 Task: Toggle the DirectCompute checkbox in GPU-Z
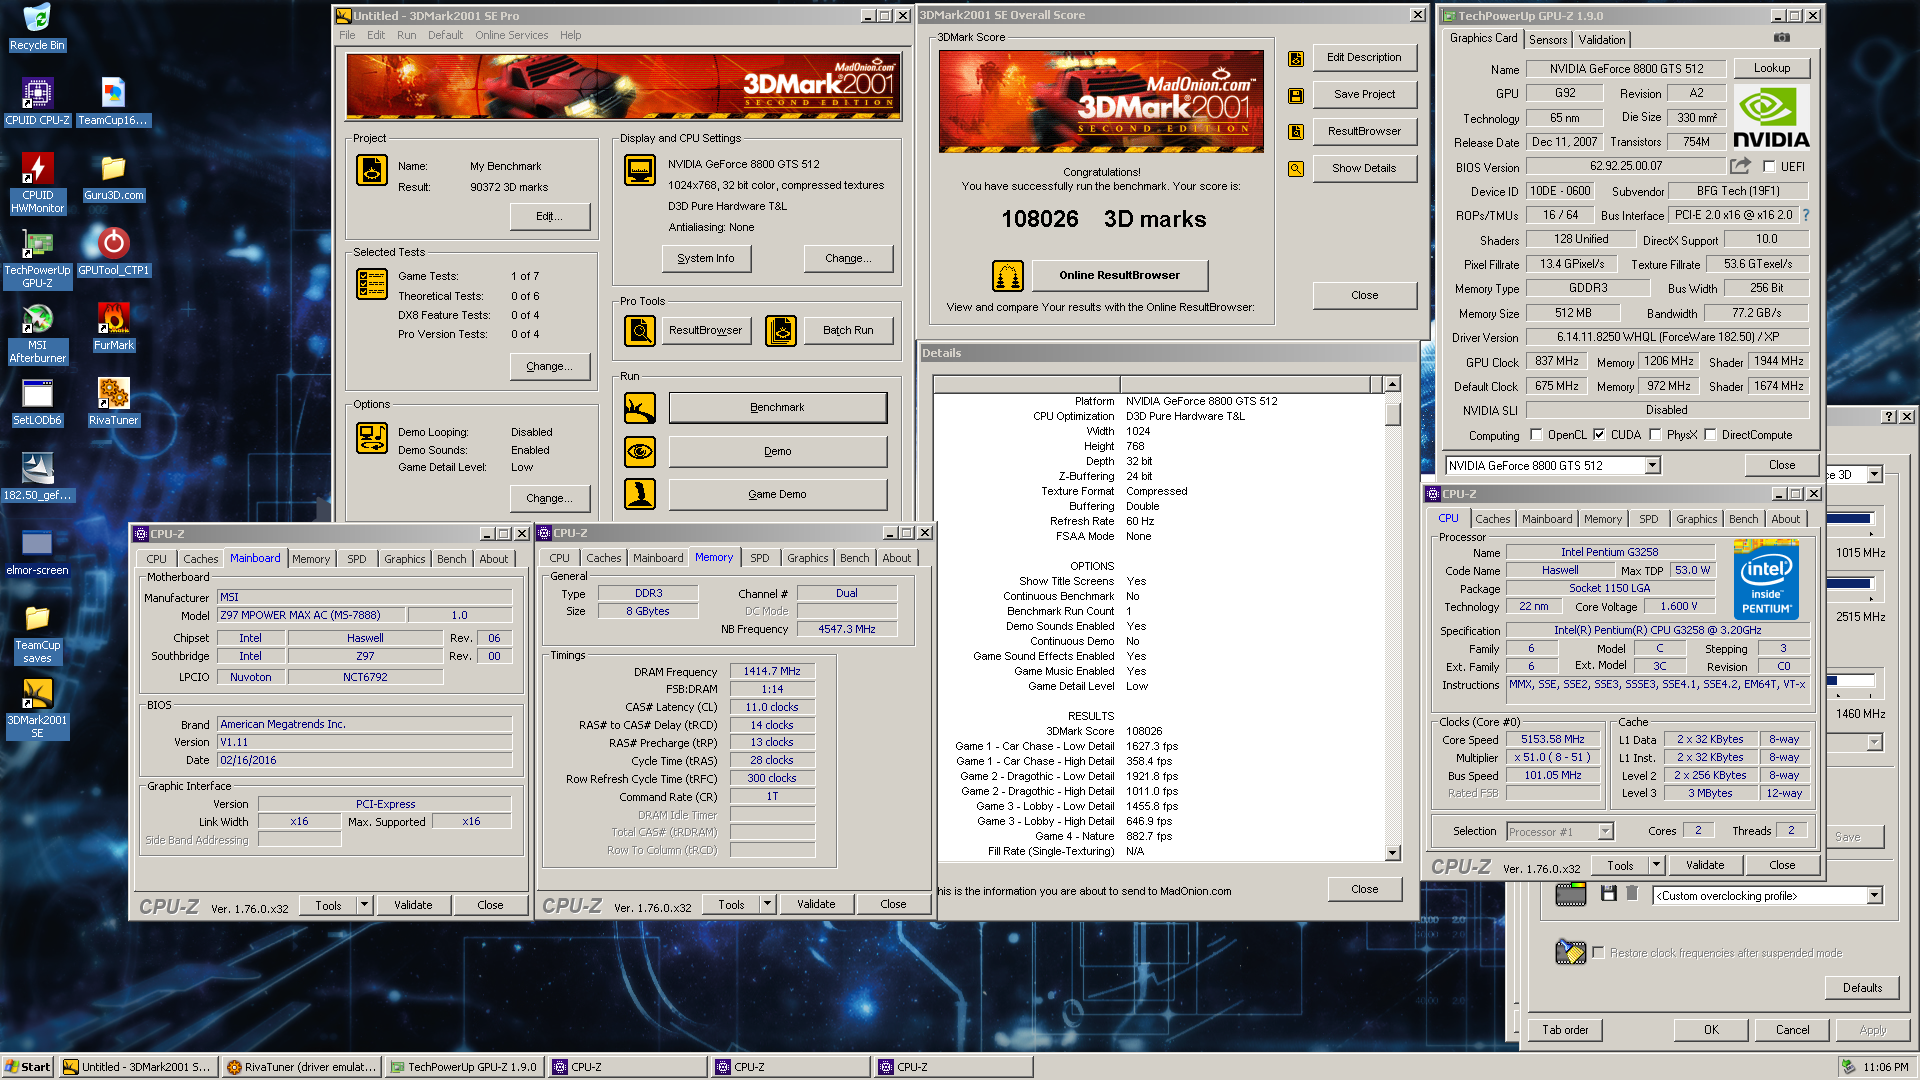[x=1711, y=435]
